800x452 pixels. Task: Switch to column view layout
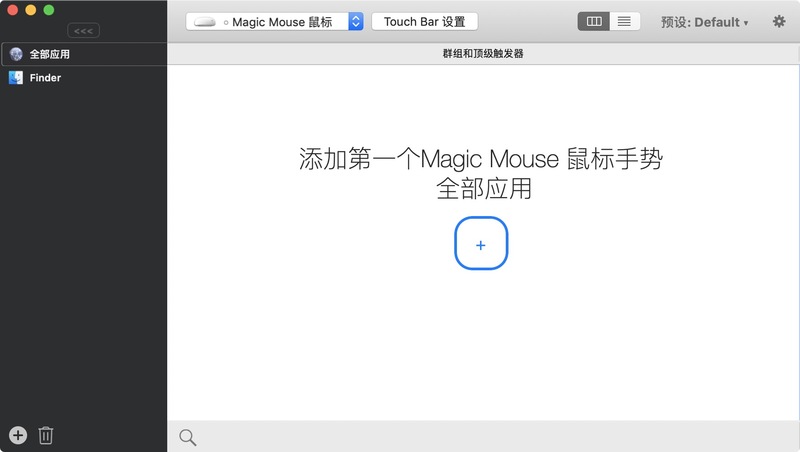pos(593,21)
